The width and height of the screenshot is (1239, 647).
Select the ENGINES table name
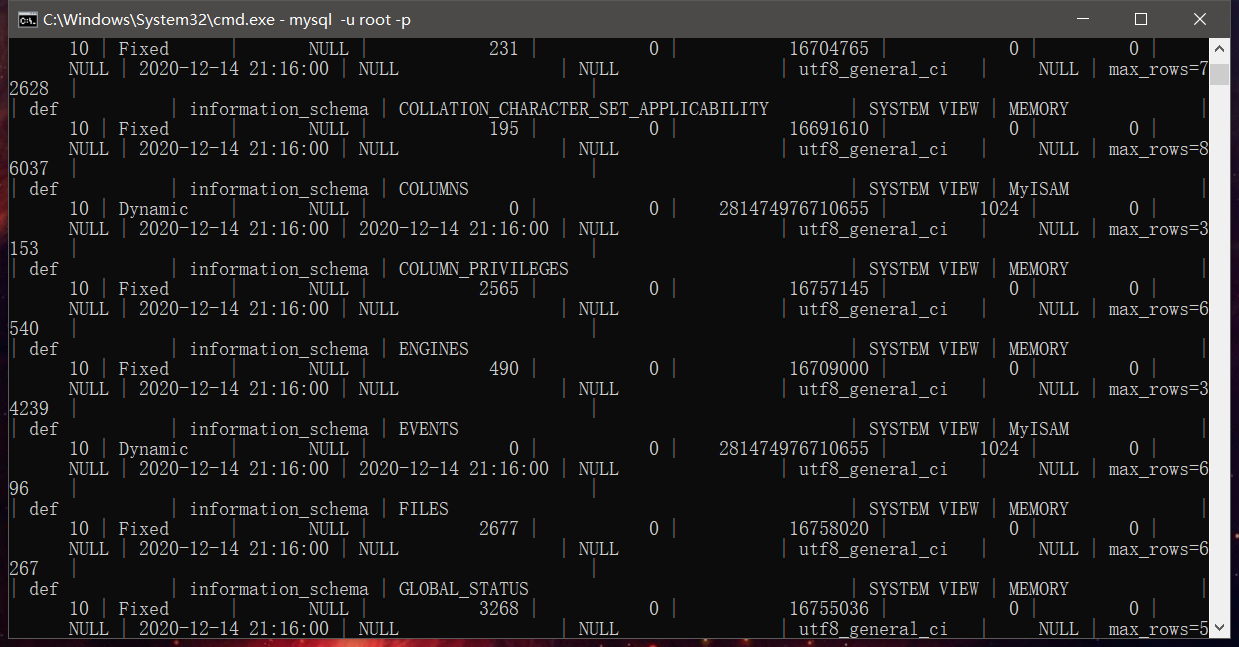point(434,349)
